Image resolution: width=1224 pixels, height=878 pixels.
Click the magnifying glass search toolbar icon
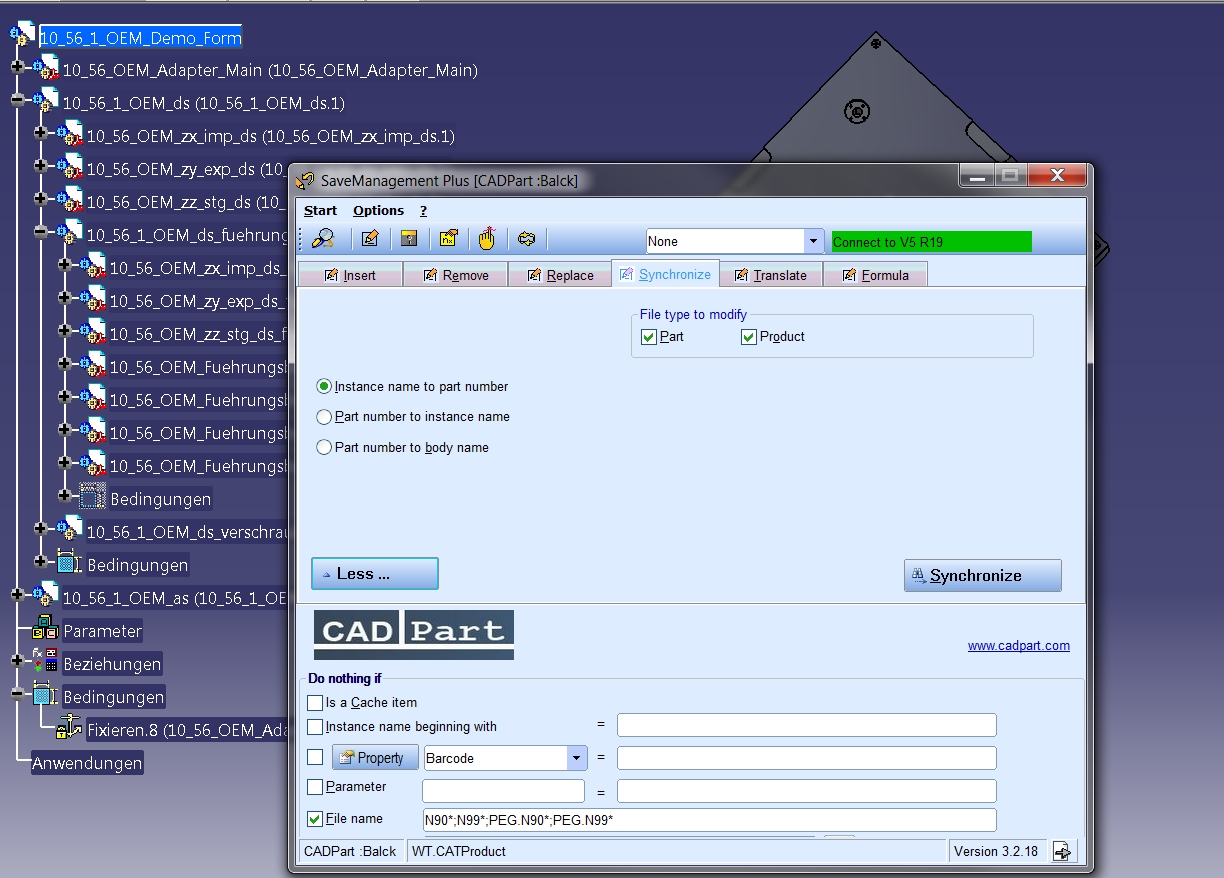323,239
